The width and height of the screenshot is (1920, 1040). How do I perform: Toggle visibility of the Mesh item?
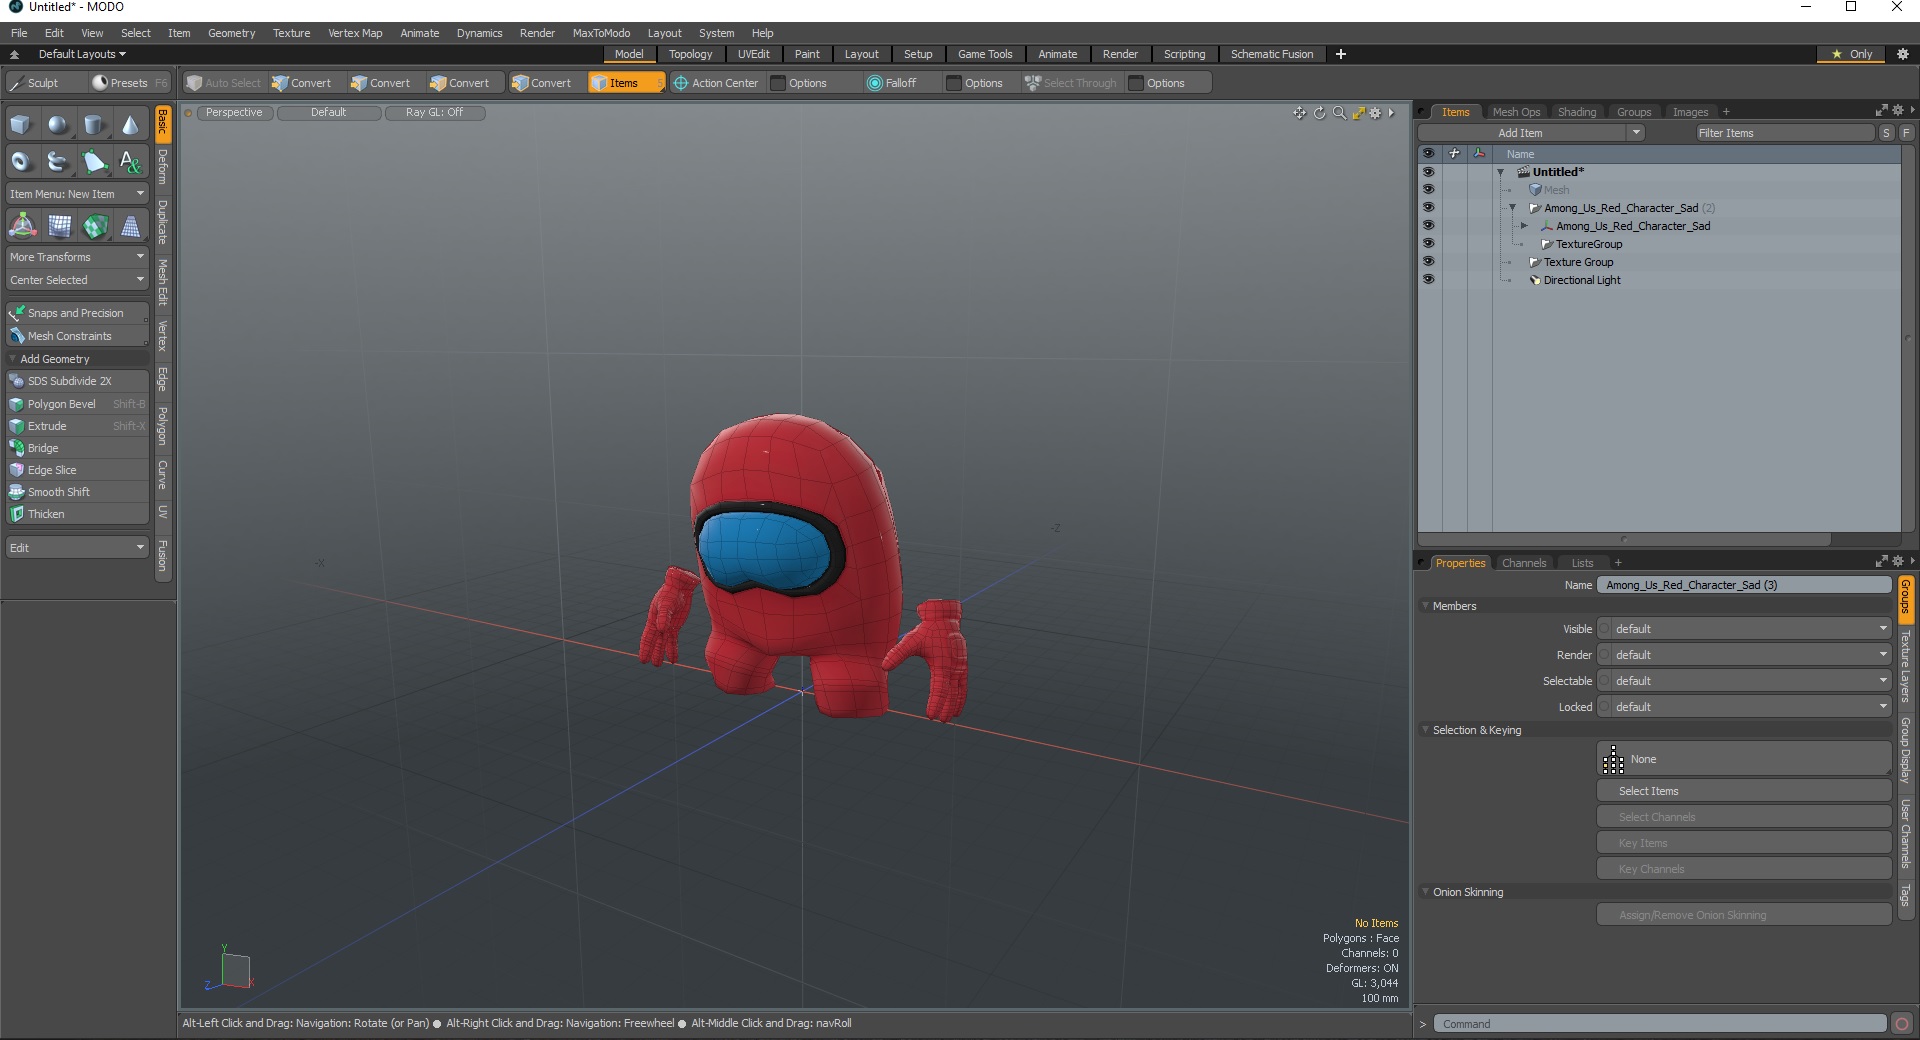1428,190
